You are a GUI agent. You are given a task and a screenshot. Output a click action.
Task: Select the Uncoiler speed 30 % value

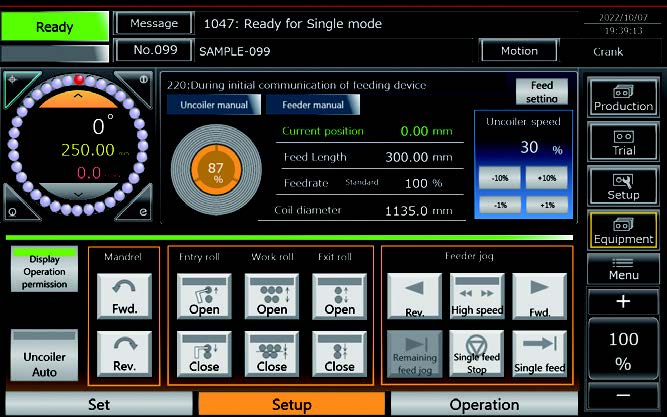coord(541,148)
